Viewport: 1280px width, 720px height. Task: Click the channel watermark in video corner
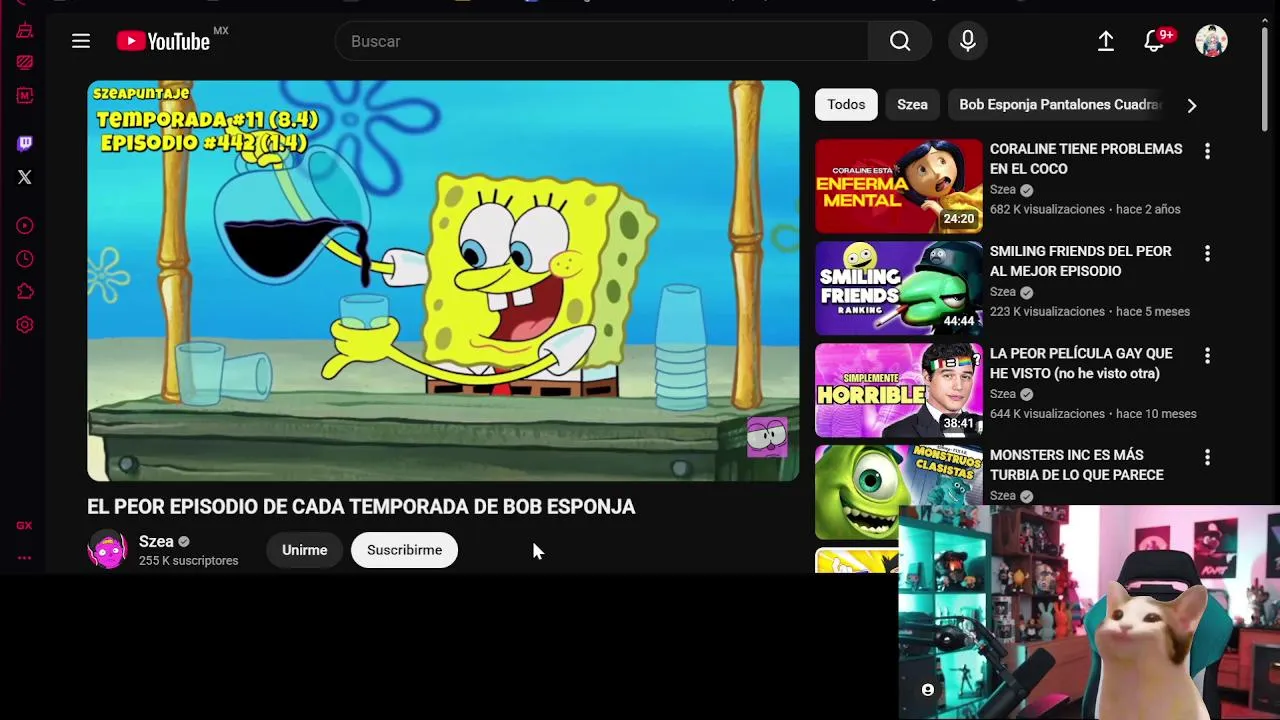[x=767, y=437]
